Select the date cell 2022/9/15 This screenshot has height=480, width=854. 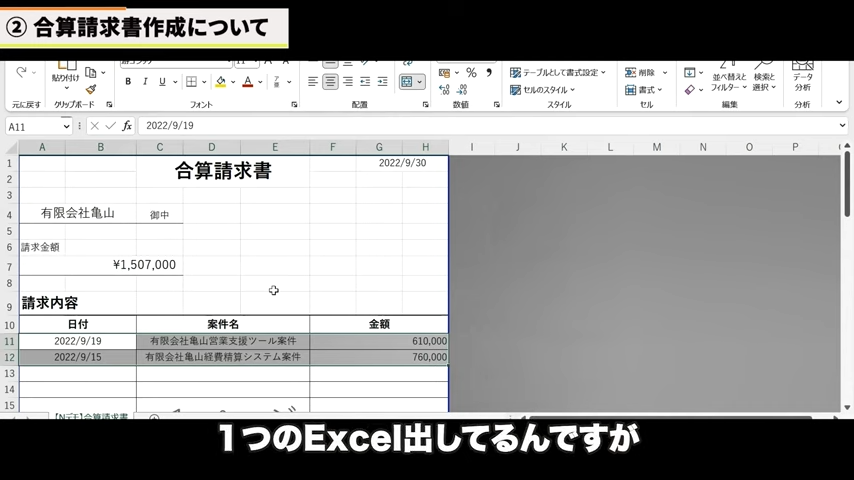(x=78, y=357)
